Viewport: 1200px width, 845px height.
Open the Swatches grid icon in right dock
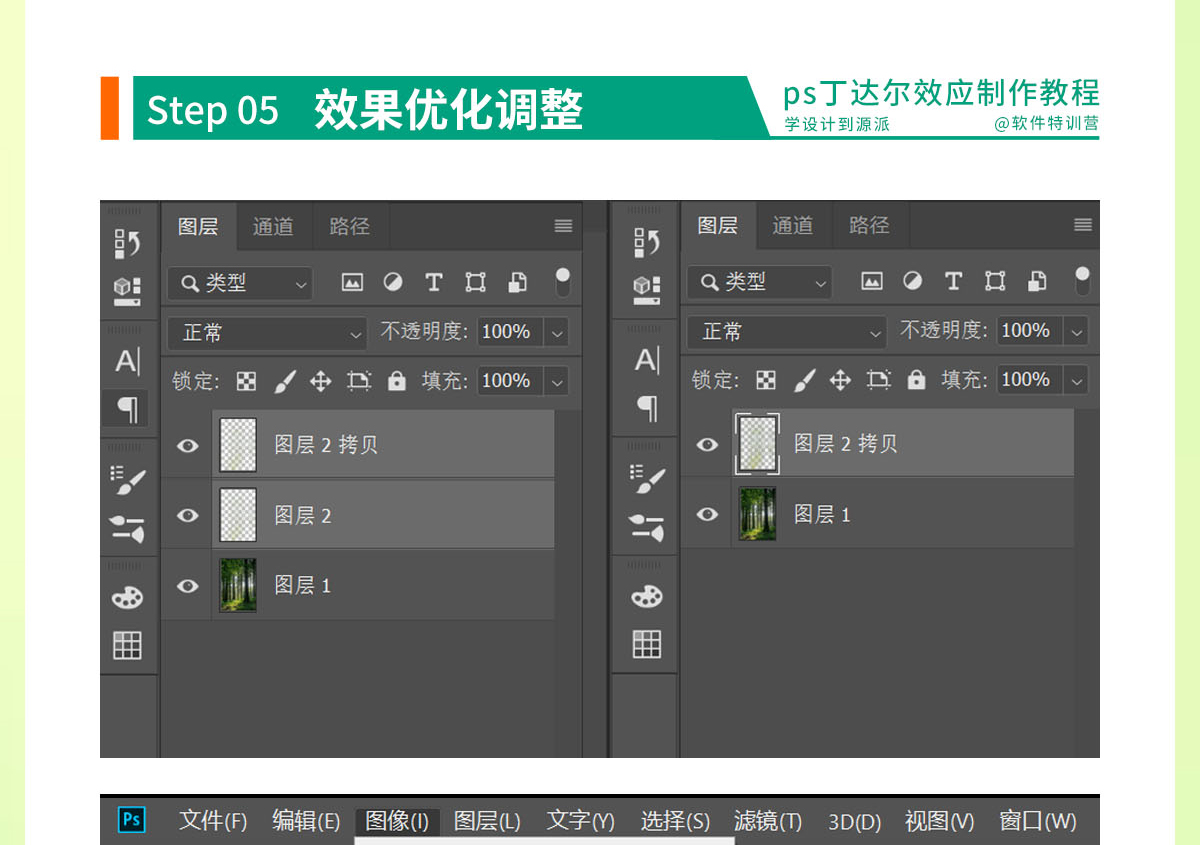pyautogui.click(x=647, y=645)
